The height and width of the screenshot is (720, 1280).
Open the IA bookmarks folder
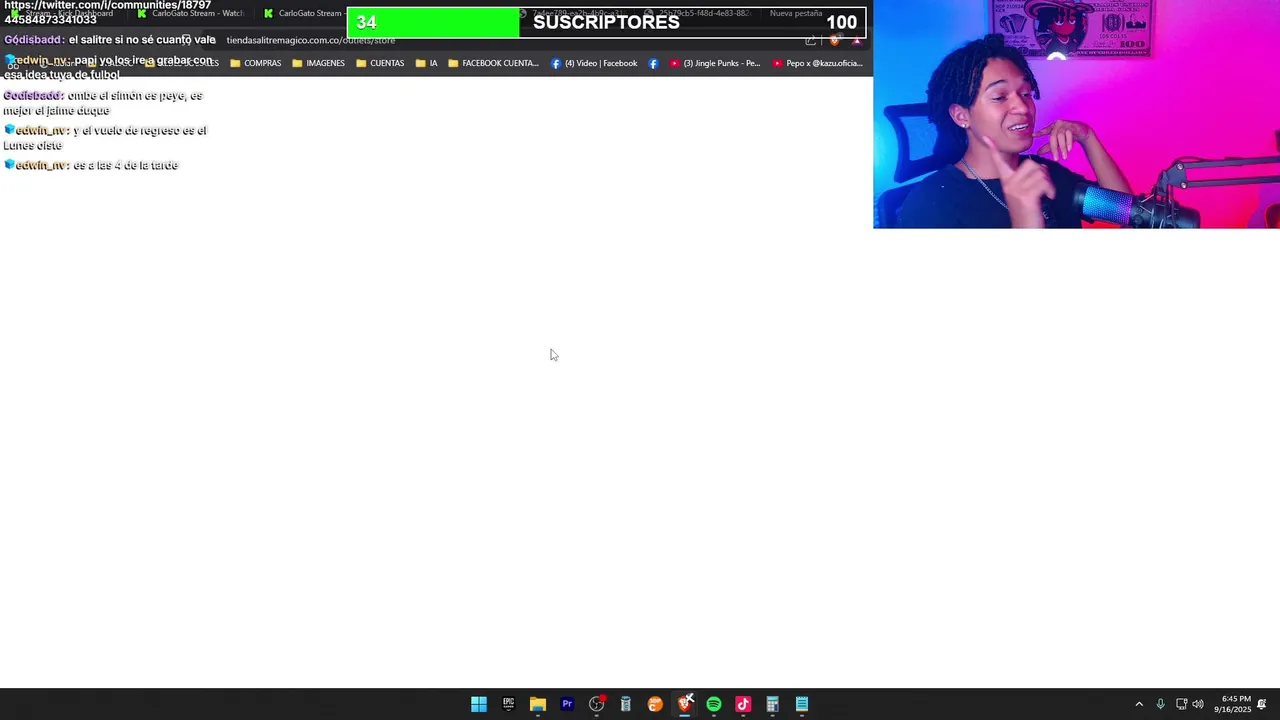[x=426, y=63]
